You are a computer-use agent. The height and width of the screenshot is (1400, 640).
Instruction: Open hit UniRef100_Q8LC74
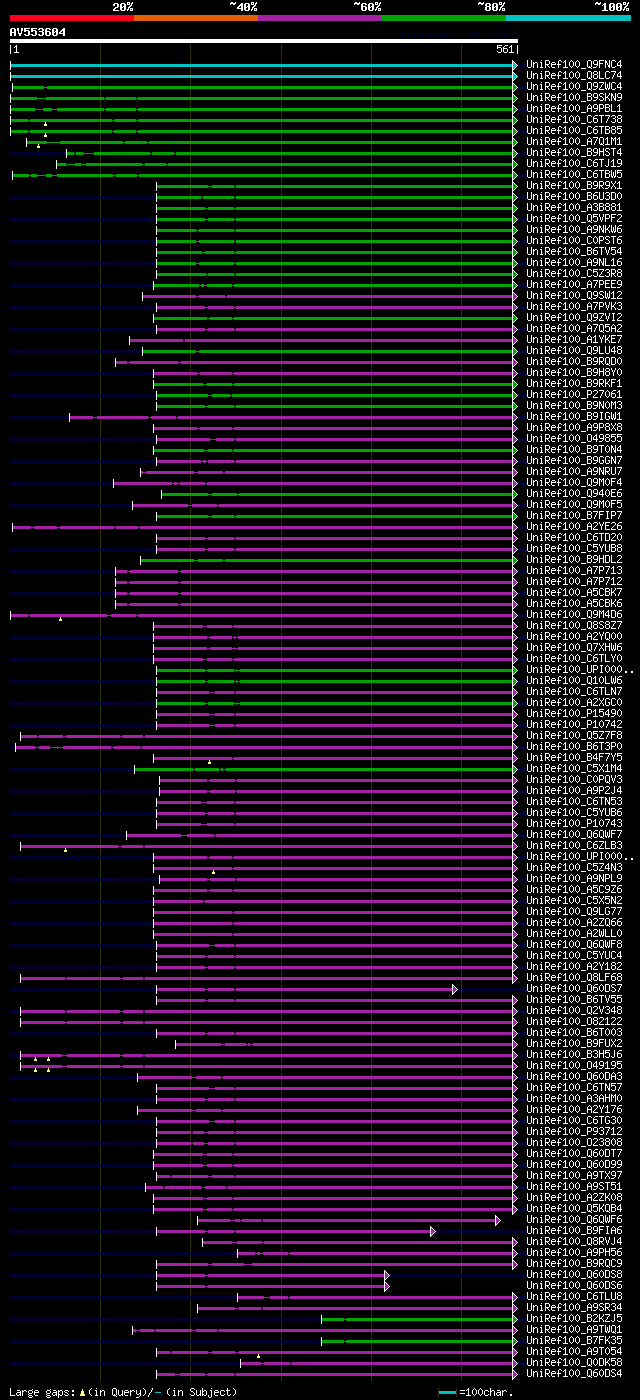[574, 76]
